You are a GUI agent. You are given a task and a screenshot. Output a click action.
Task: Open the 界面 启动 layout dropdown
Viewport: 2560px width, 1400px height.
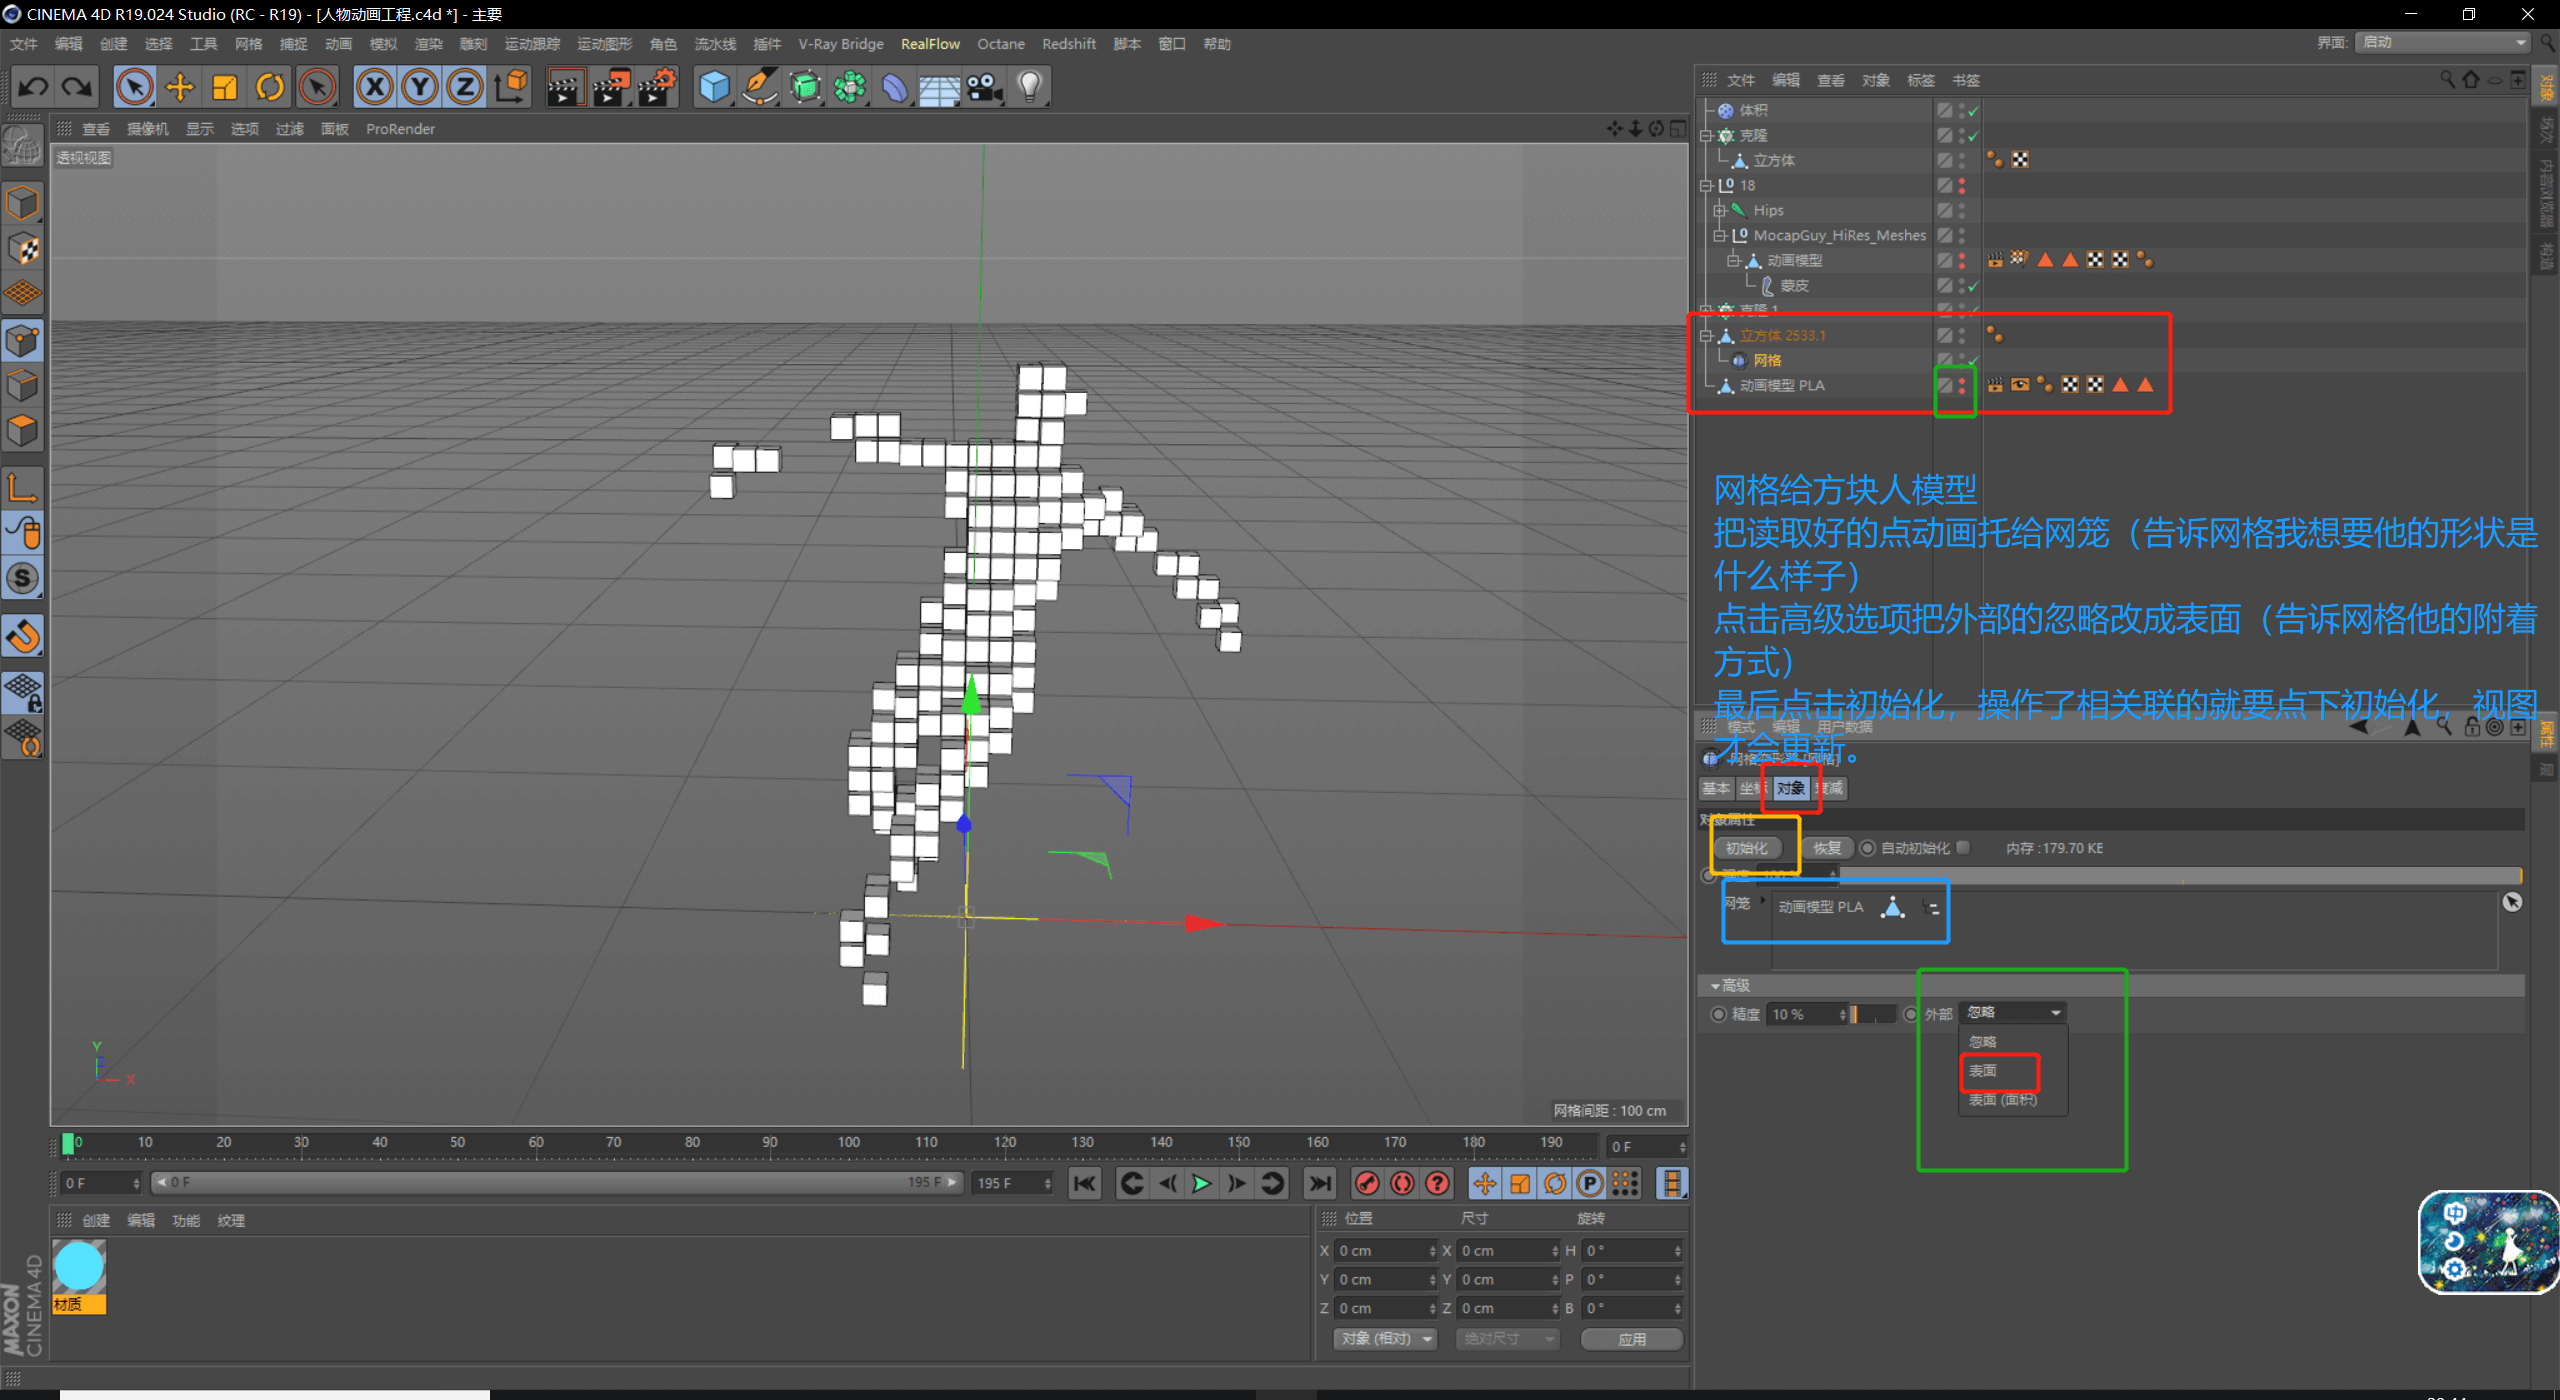2441,42
